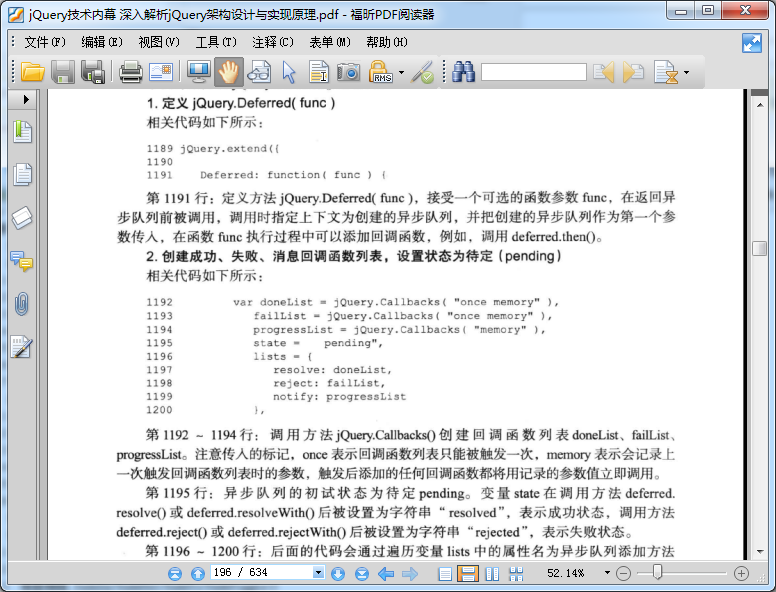The image size is (776, 592).
Task: Open a file with the folder icon
Action: [x=33, y=72]
